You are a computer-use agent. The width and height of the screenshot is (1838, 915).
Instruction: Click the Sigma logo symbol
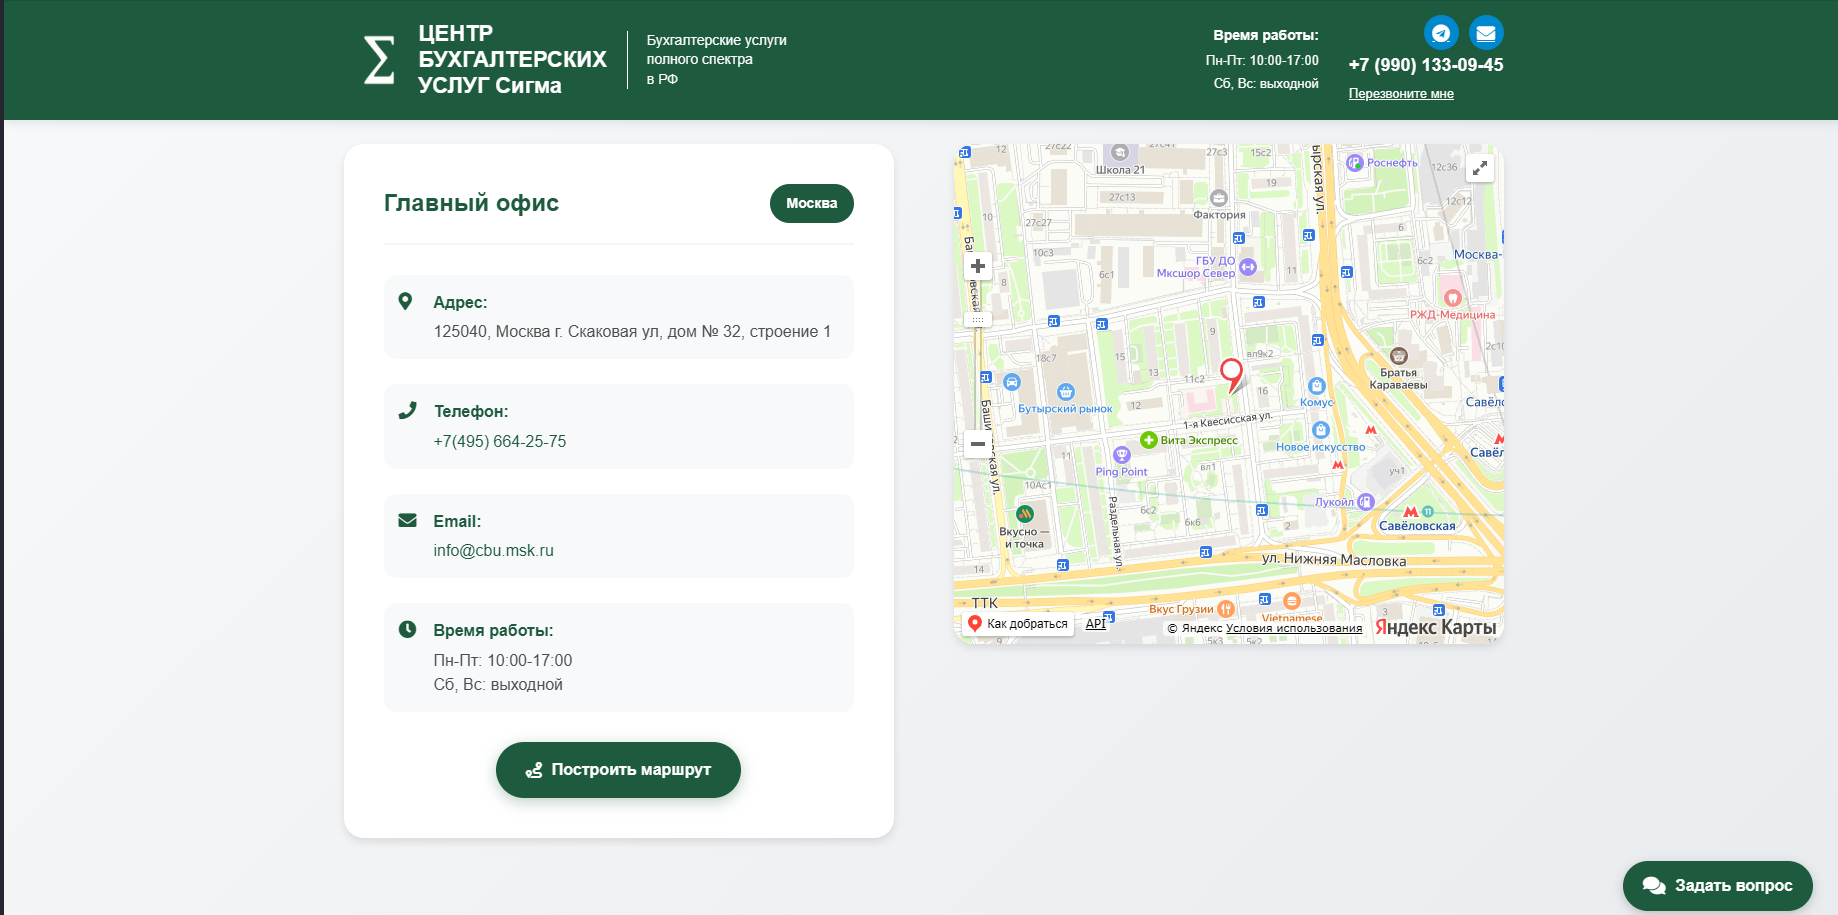(x=378, y=60)
